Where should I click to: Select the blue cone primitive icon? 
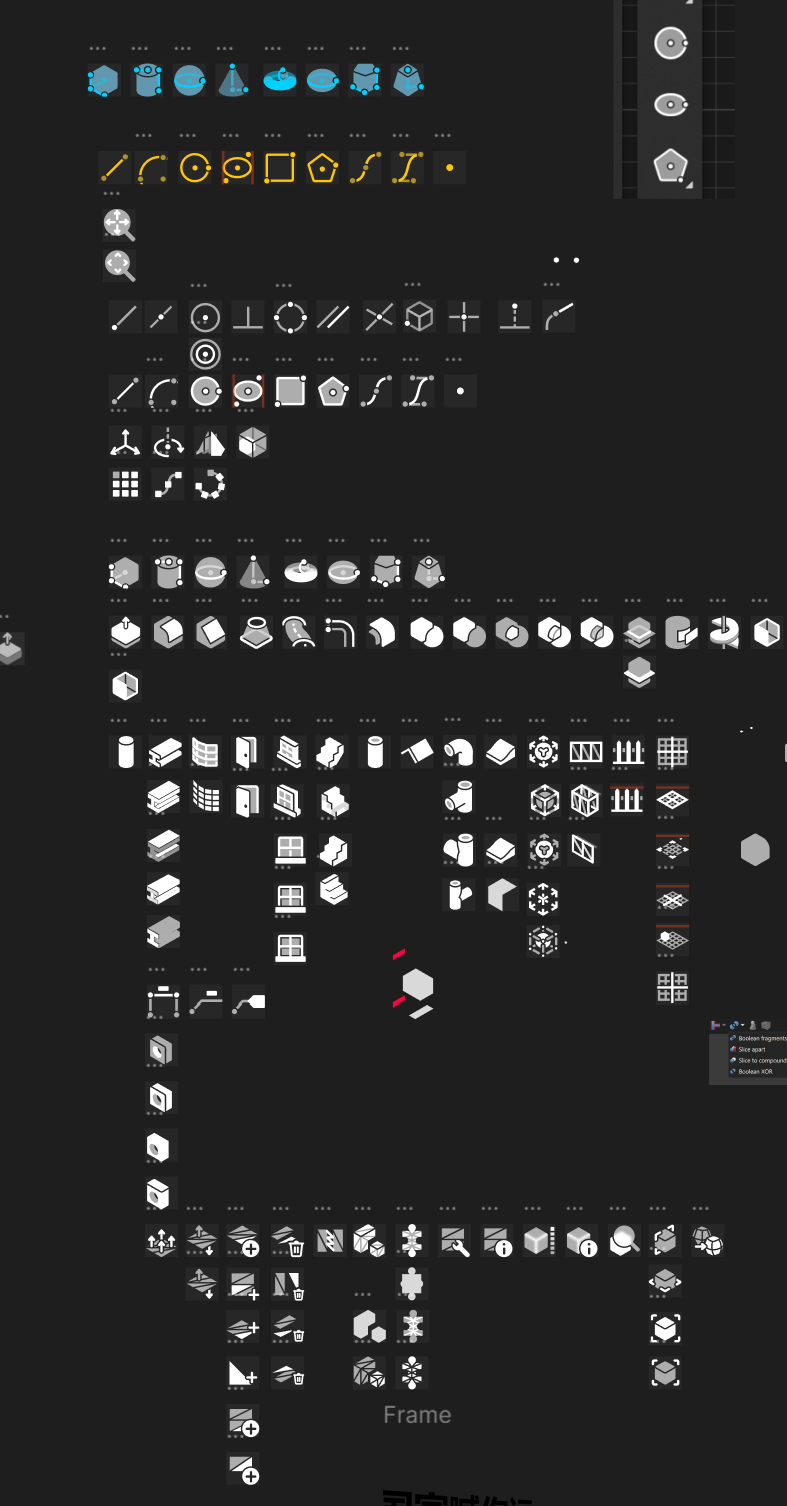click(x=233, y=80)
